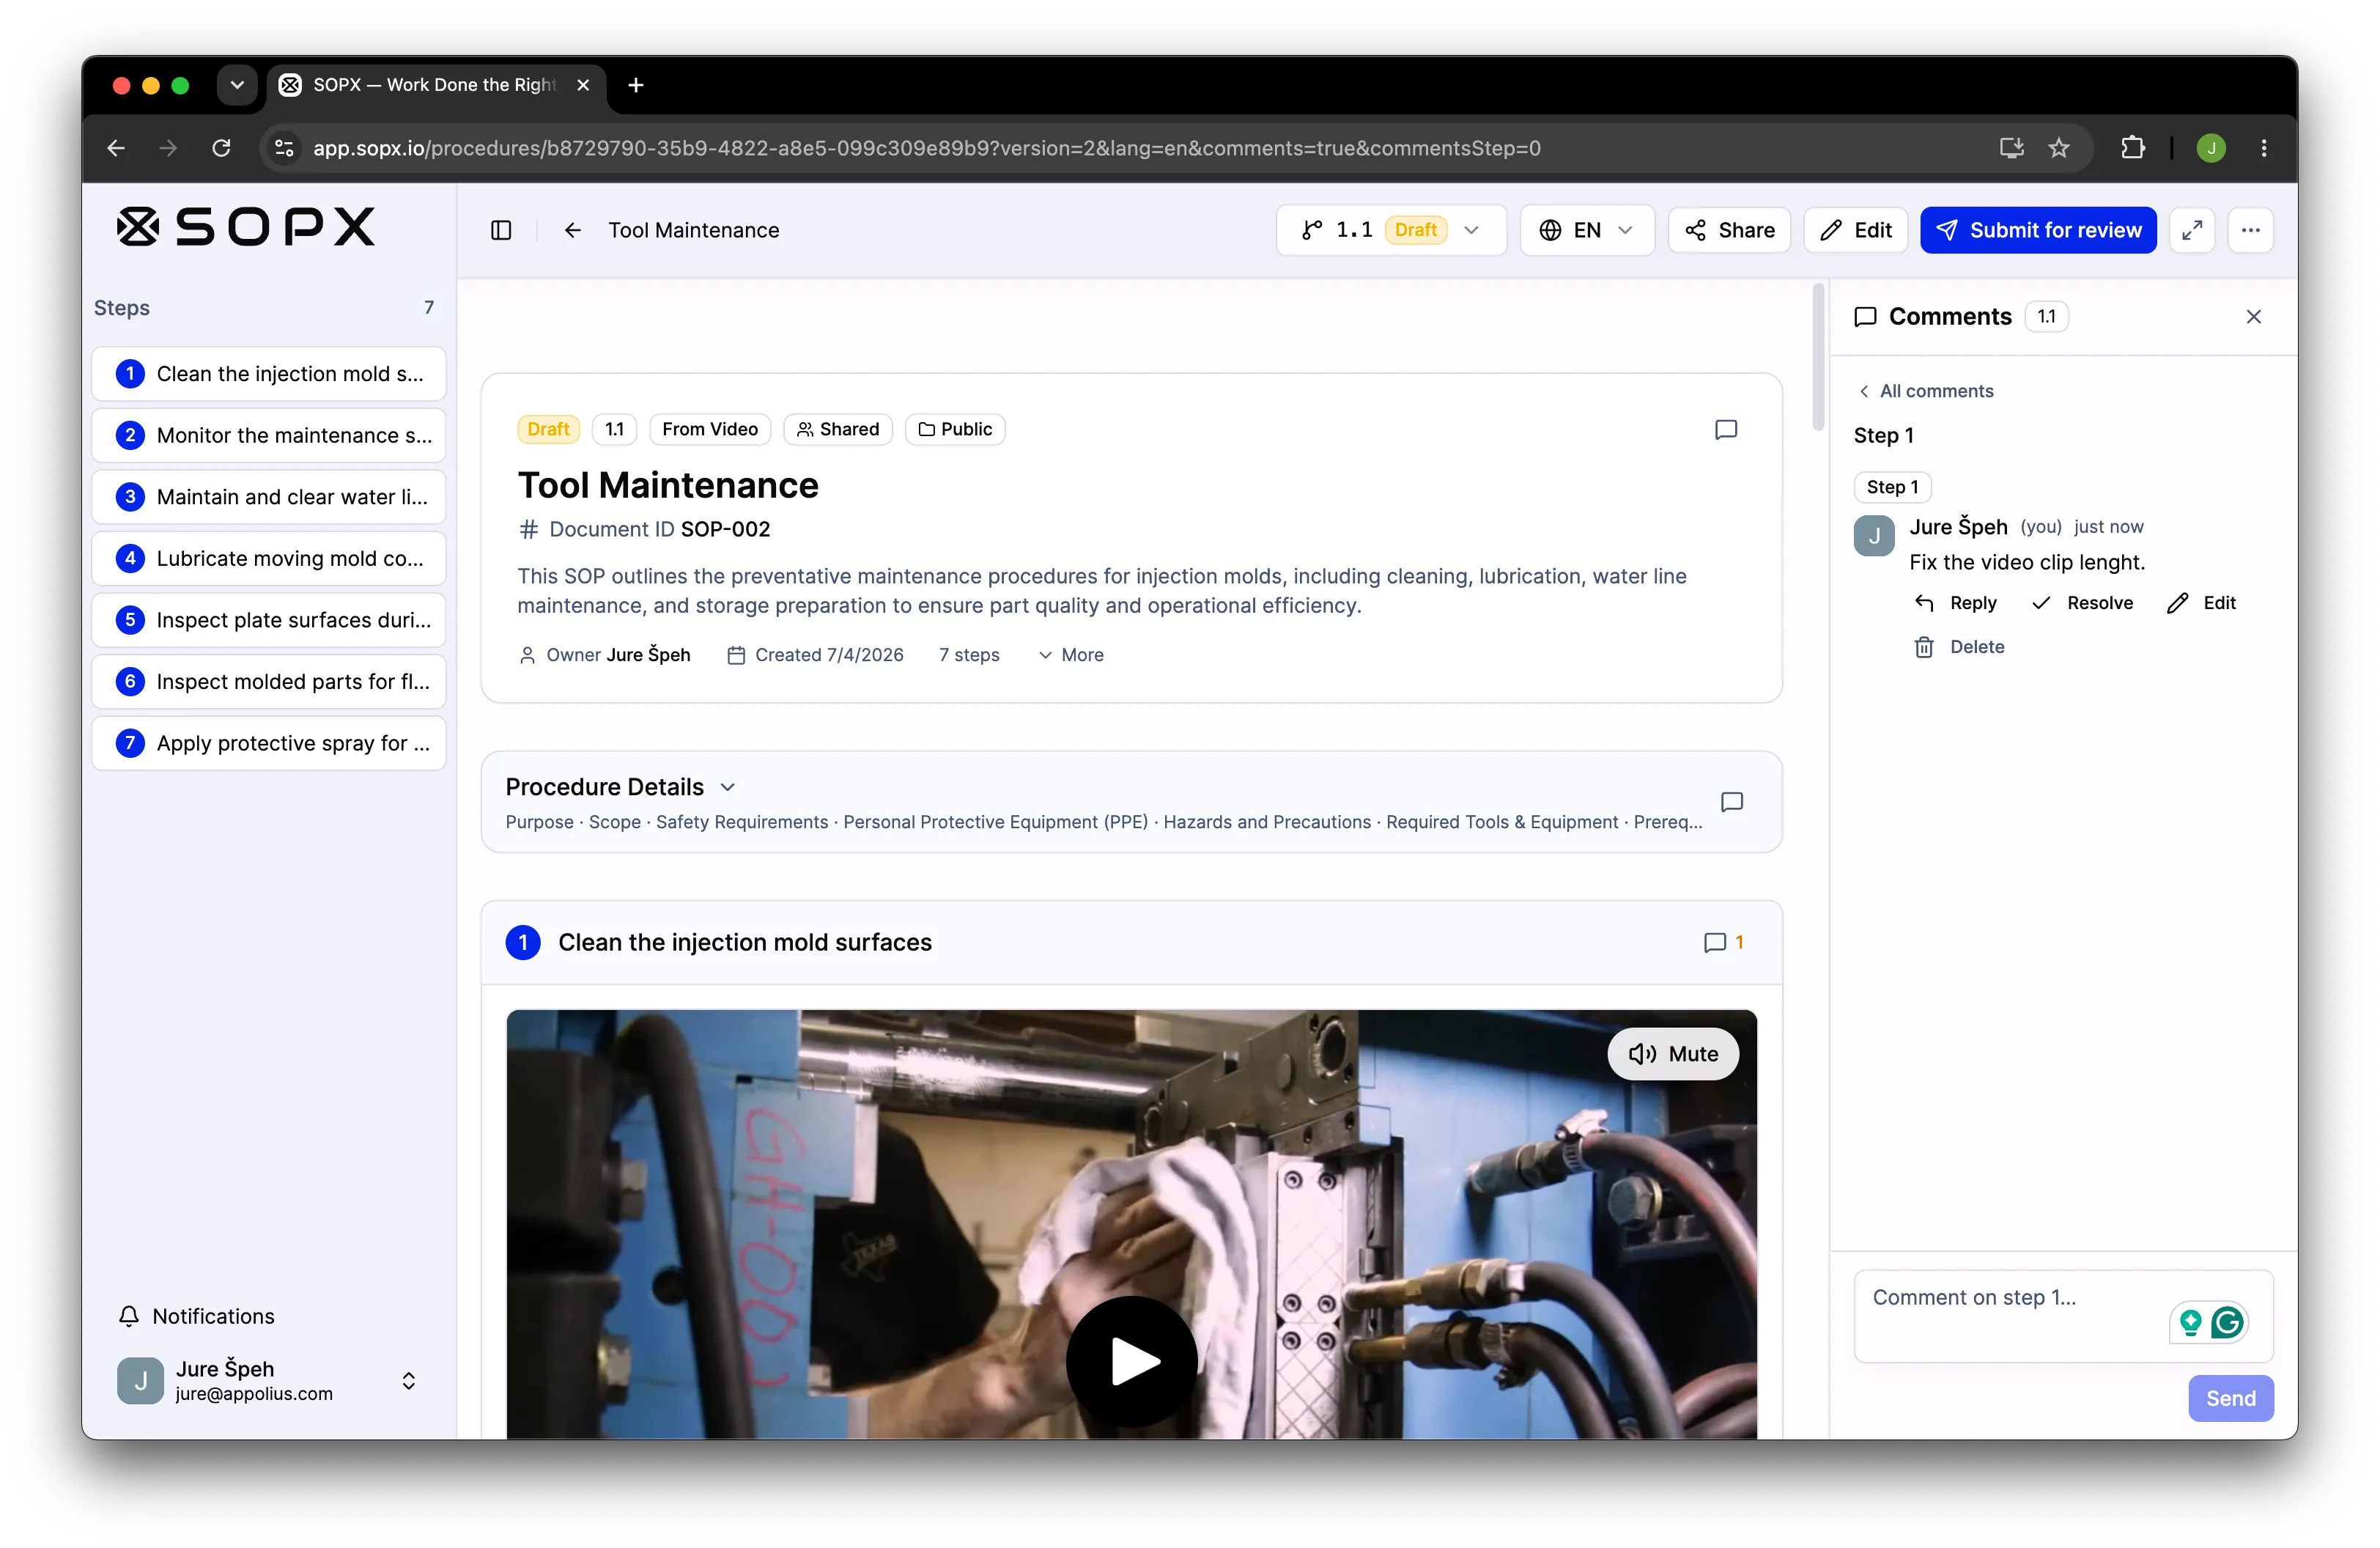2380x1548 pixels.
Task: Go back using arrow beside Tool Maintenance
Action: point(572,230)
